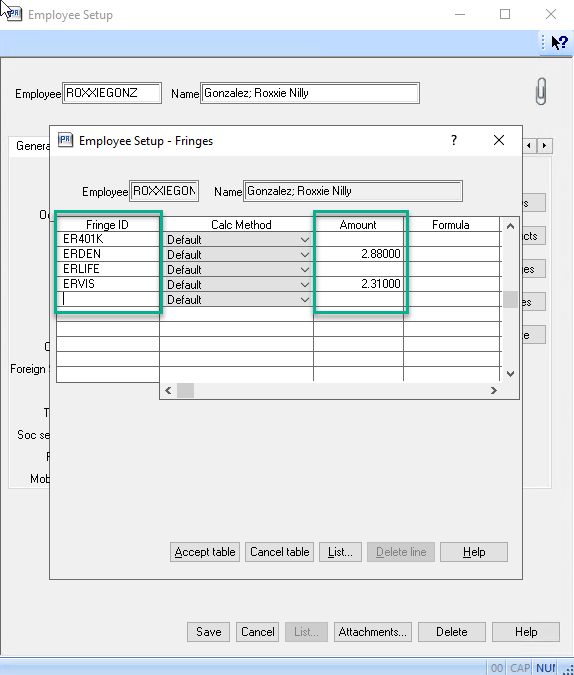Click the paperclip attachment icon

click(541, 91)
